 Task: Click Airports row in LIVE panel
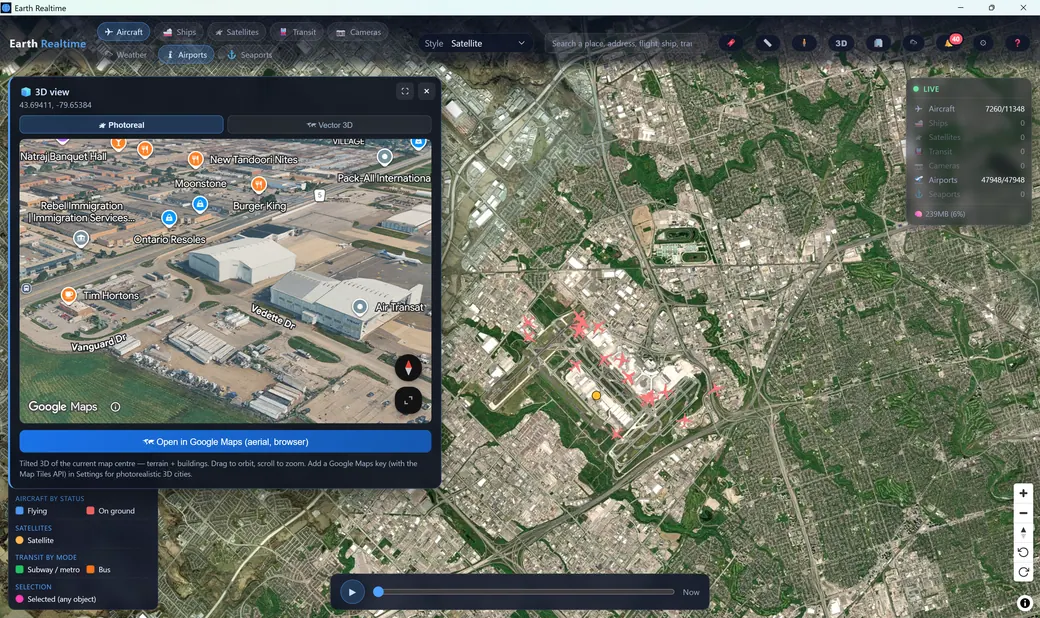coord(969,180)
